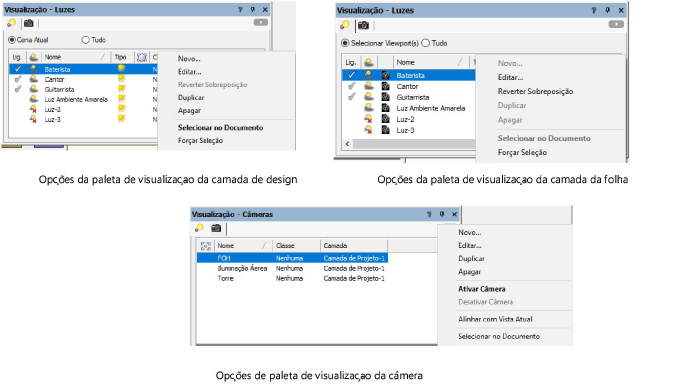Select cameras tab icon in Câmeras palette
The image size is (686, 391).
216,228
